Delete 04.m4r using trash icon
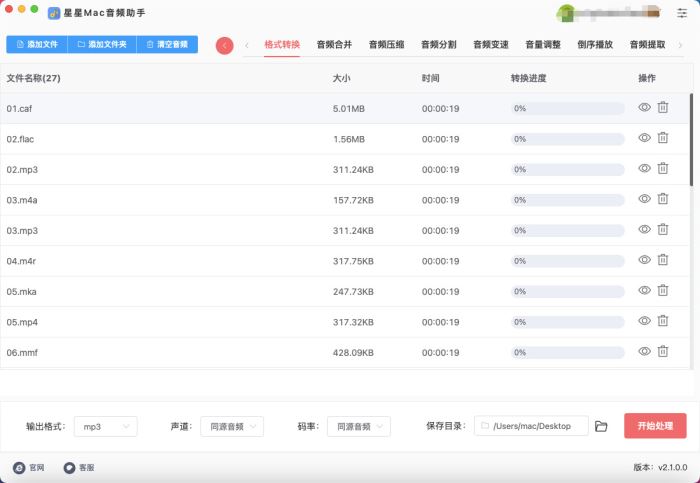This screenshot has height=483, width=700. pos(663,260)
